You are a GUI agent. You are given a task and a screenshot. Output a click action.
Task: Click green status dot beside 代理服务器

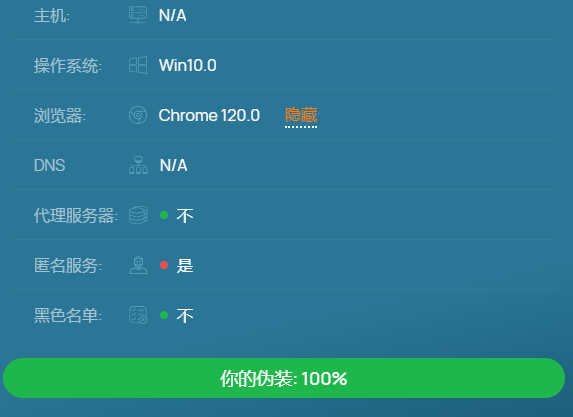click(164, 215)
